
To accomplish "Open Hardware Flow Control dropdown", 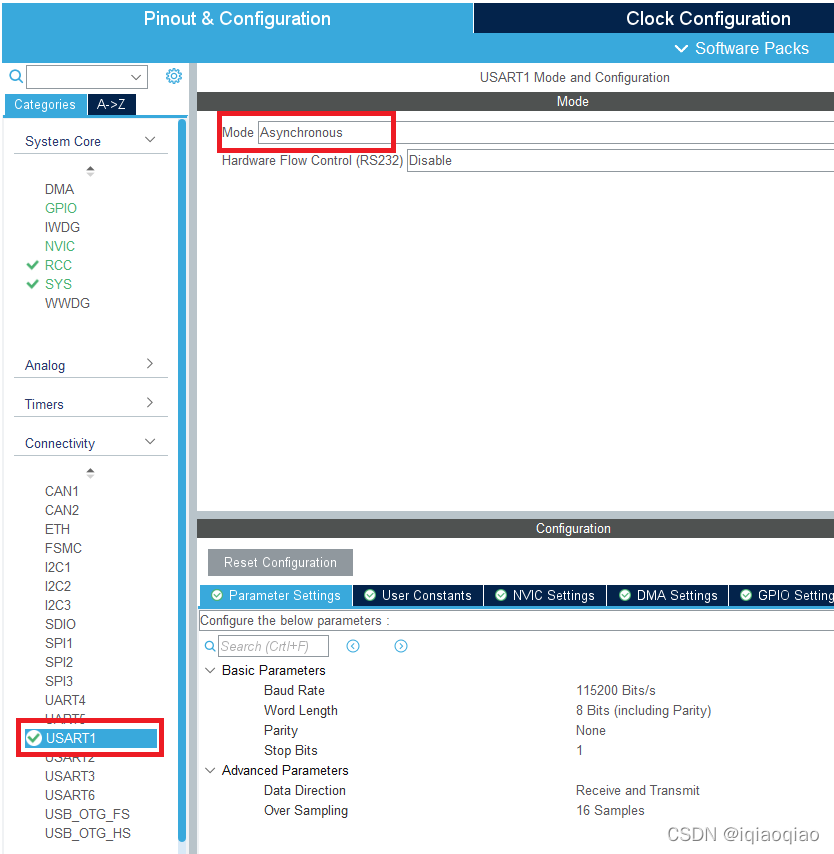I will pyautogui.click(x=620, y=161).
